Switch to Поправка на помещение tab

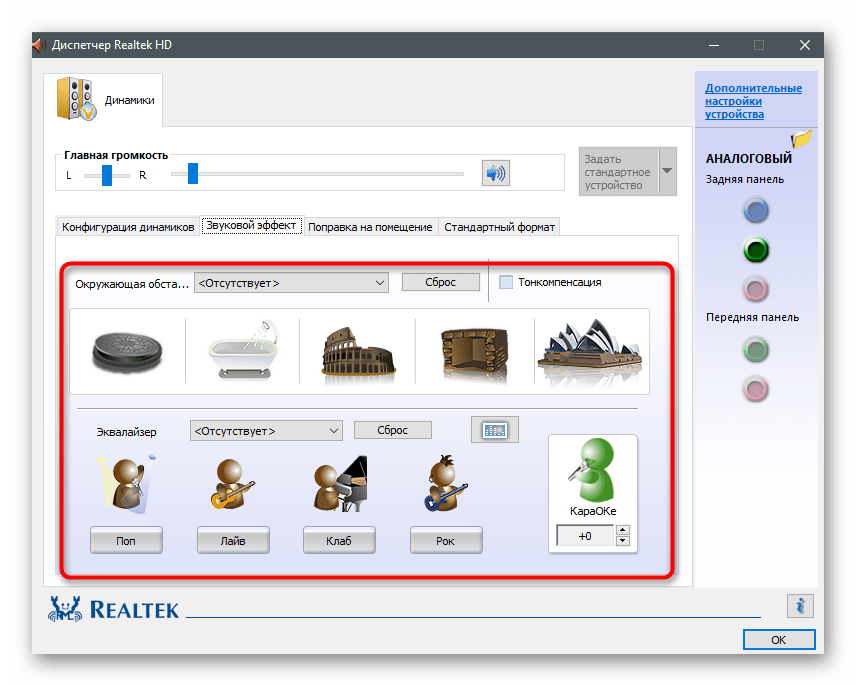coord(370,227)
